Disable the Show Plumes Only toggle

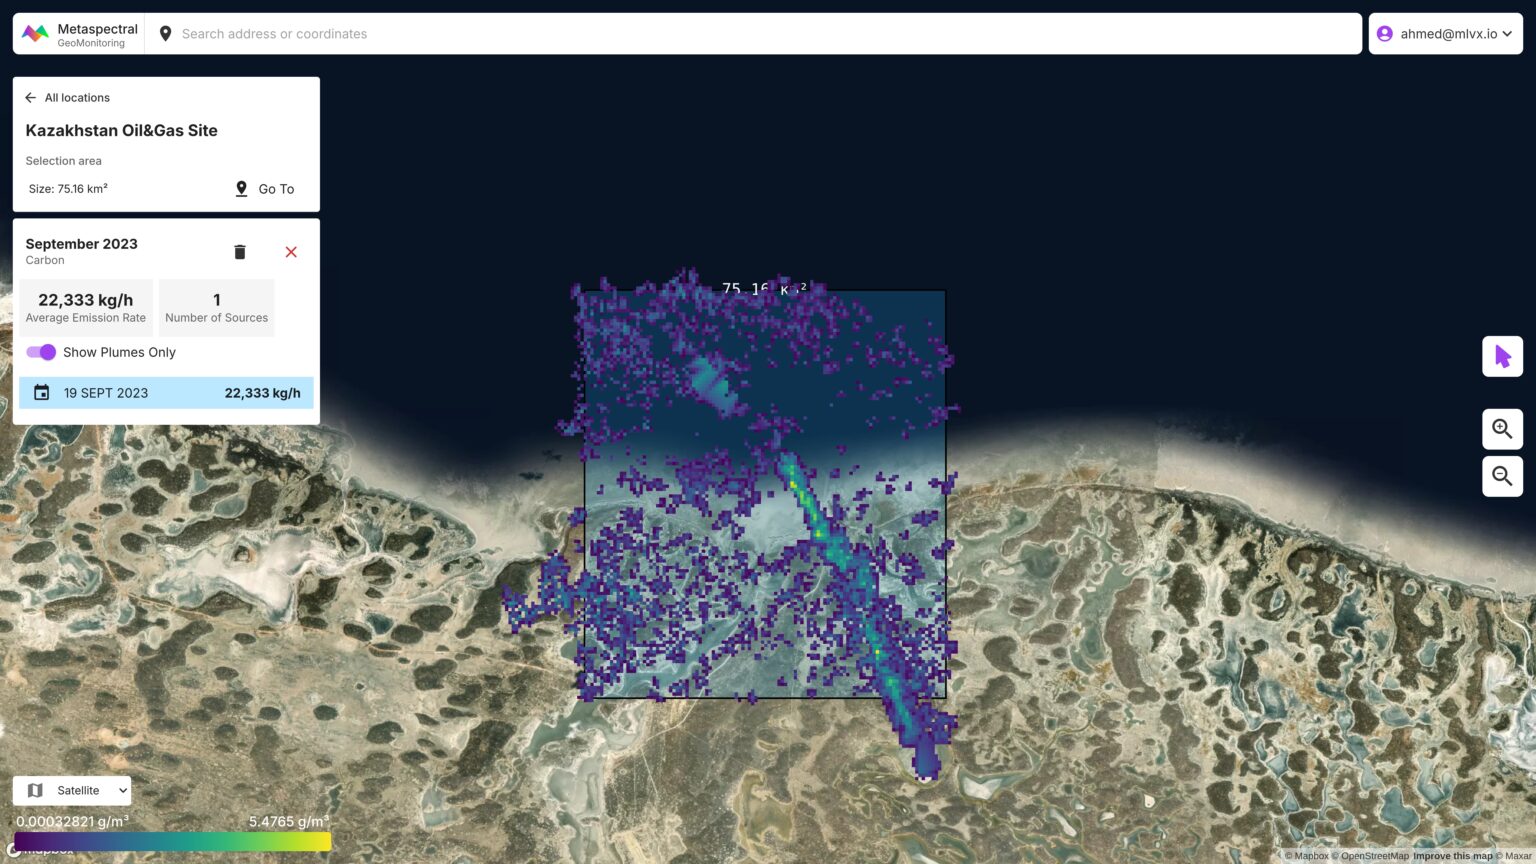tap(40, 352)
